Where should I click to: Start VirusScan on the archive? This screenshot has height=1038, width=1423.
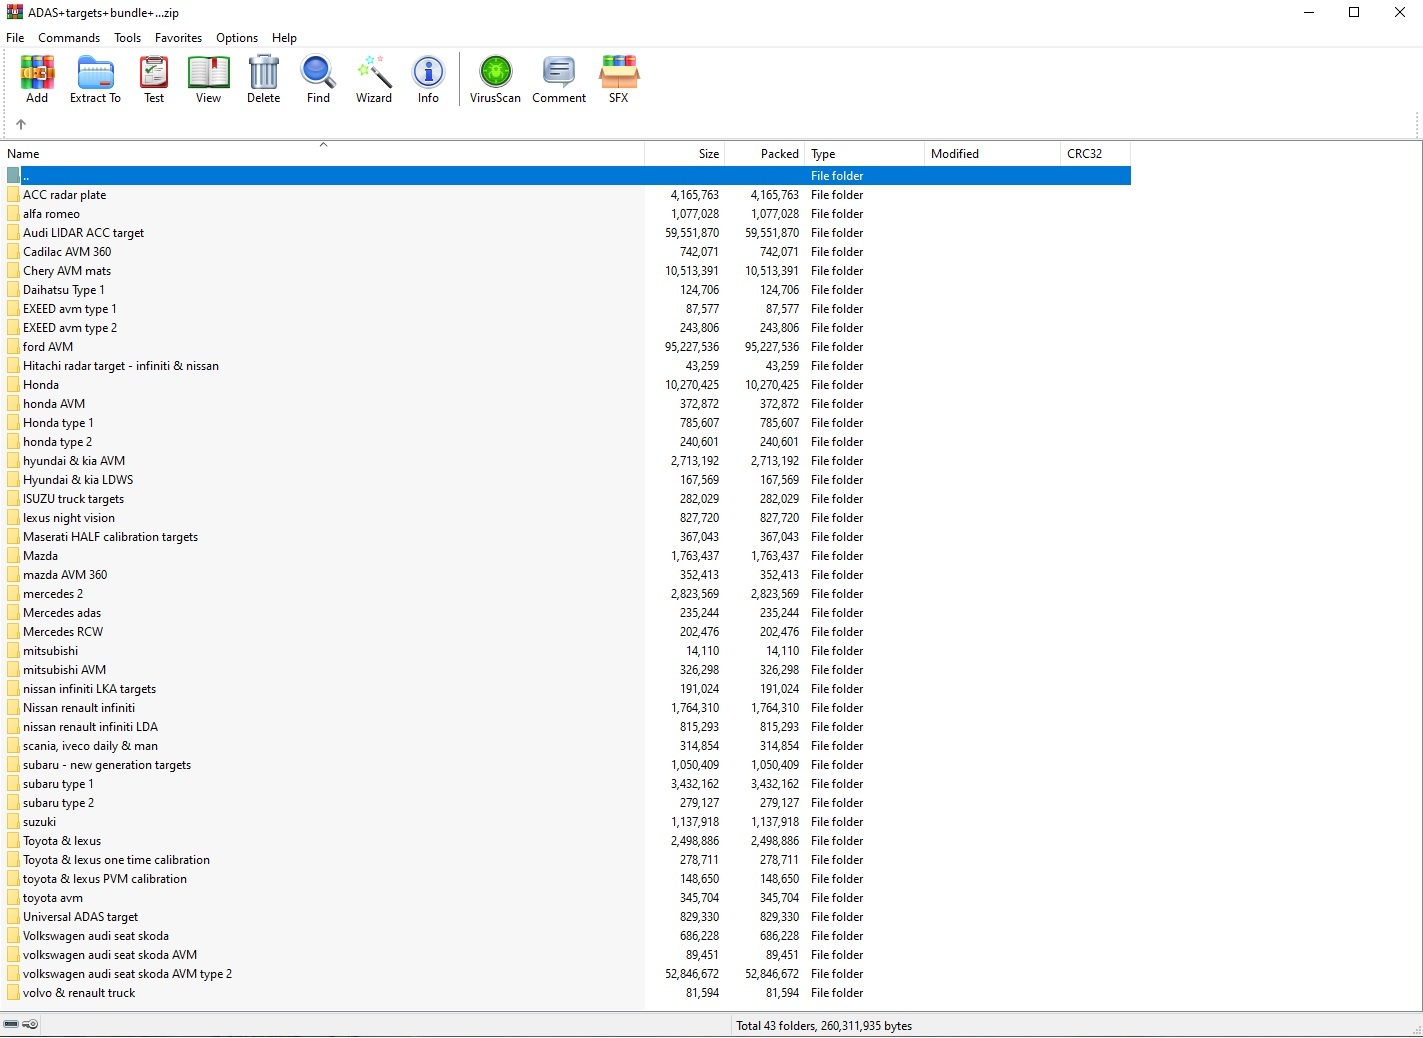(495, 79)
